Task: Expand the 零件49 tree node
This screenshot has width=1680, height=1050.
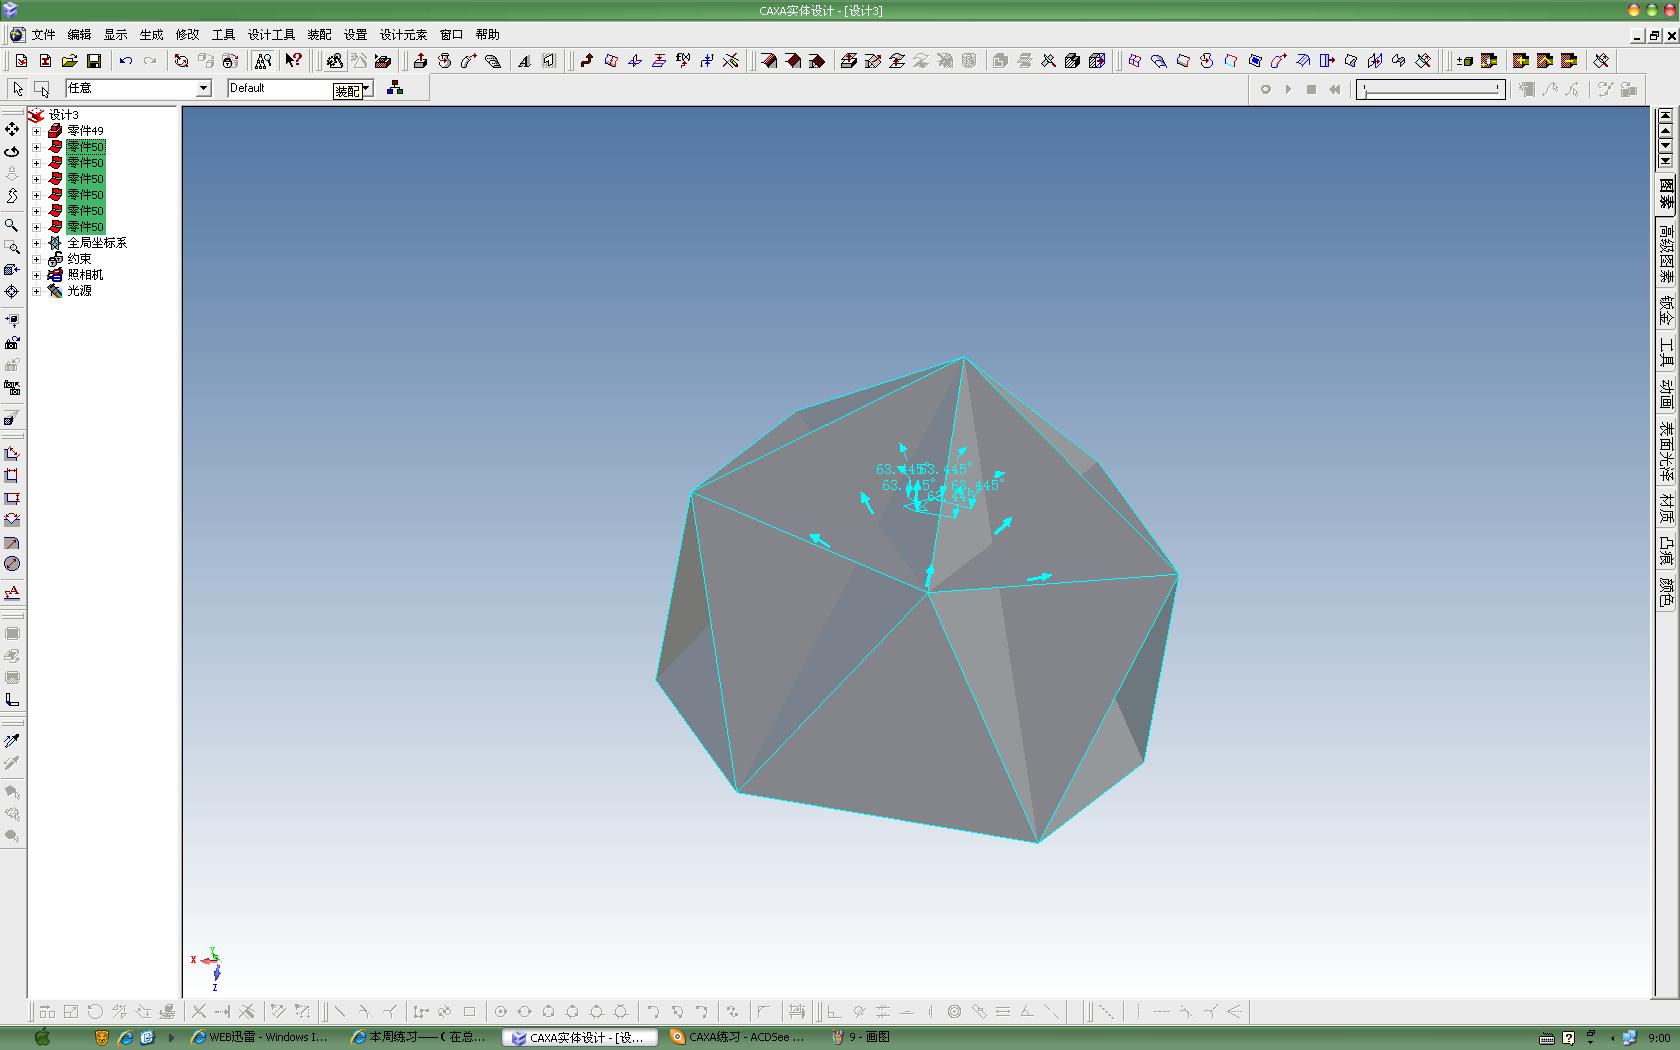Action: (x=37, y=131)
